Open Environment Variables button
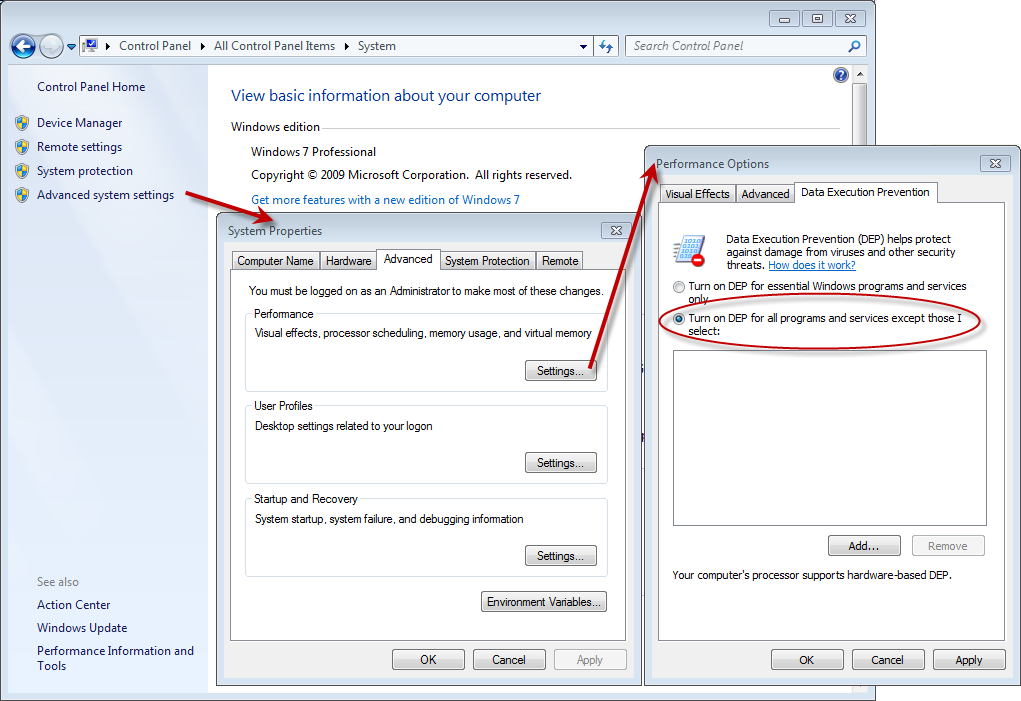The image size is (1021, 701). tap(544, 601)
